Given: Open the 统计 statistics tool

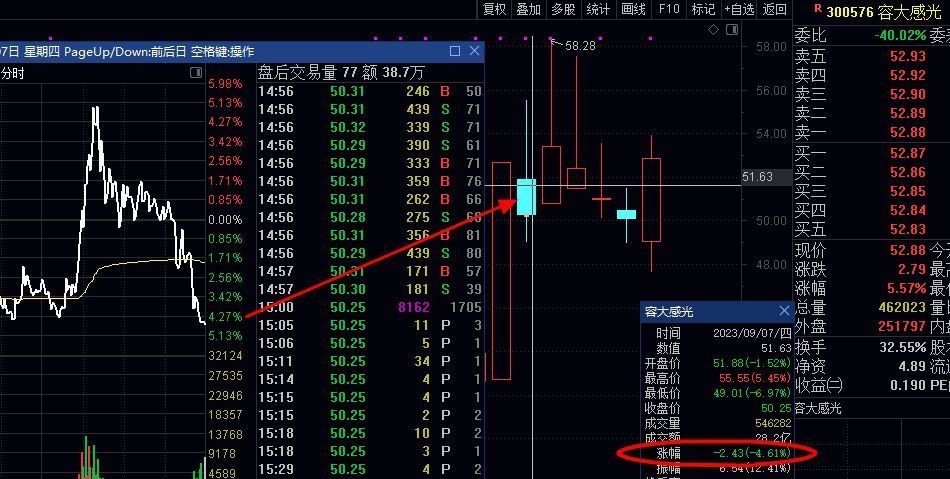Looking at the screenshot, I should 598,9.
